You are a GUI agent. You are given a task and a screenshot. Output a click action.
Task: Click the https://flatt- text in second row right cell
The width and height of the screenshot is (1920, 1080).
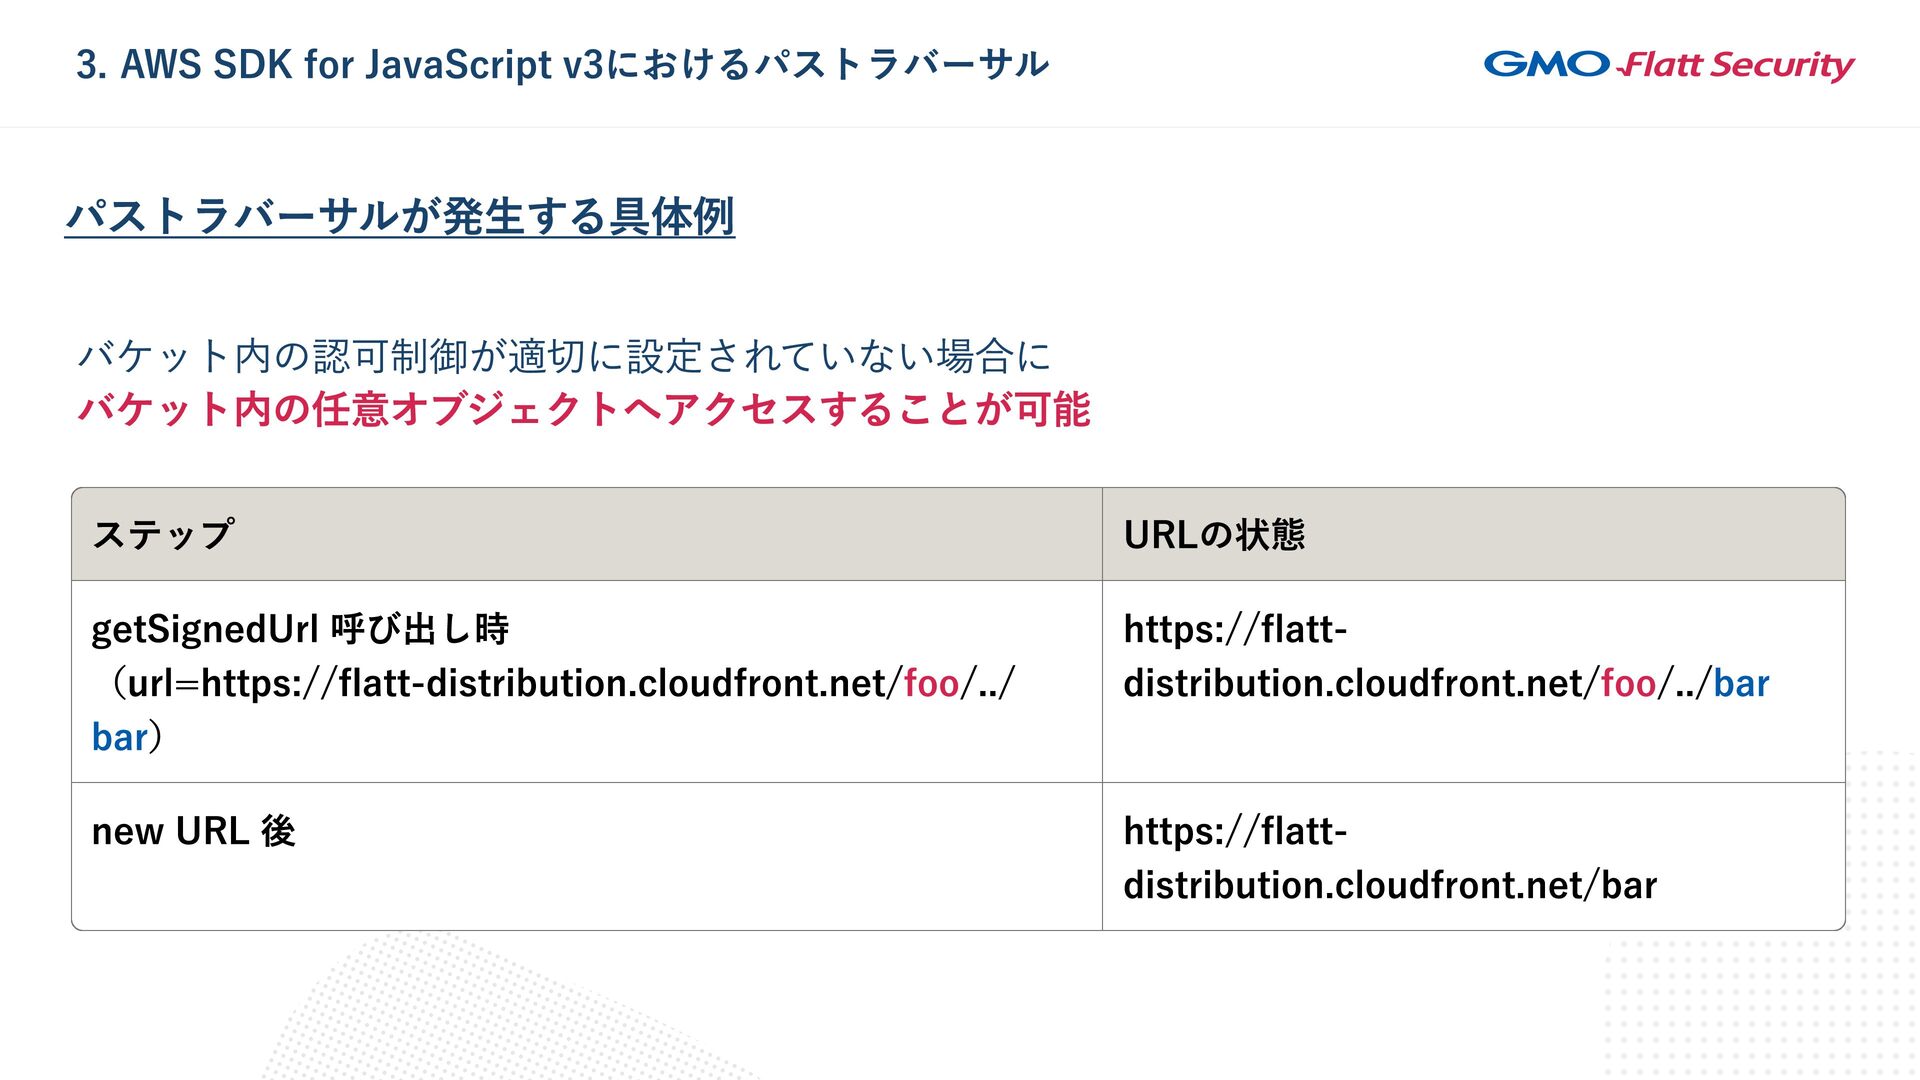point(1235,832)
